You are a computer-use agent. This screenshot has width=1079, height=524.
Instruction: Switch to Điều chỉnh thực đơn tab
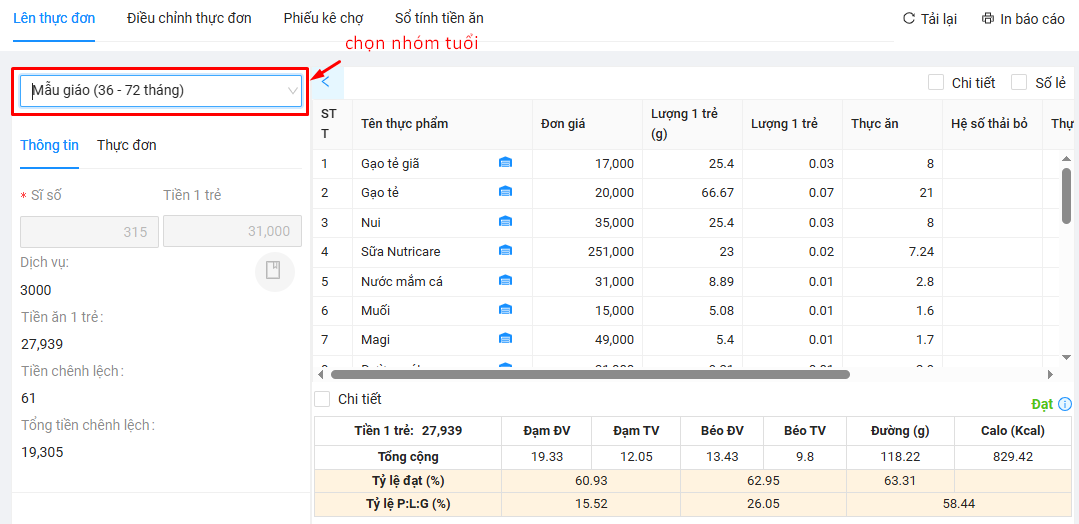189,19
